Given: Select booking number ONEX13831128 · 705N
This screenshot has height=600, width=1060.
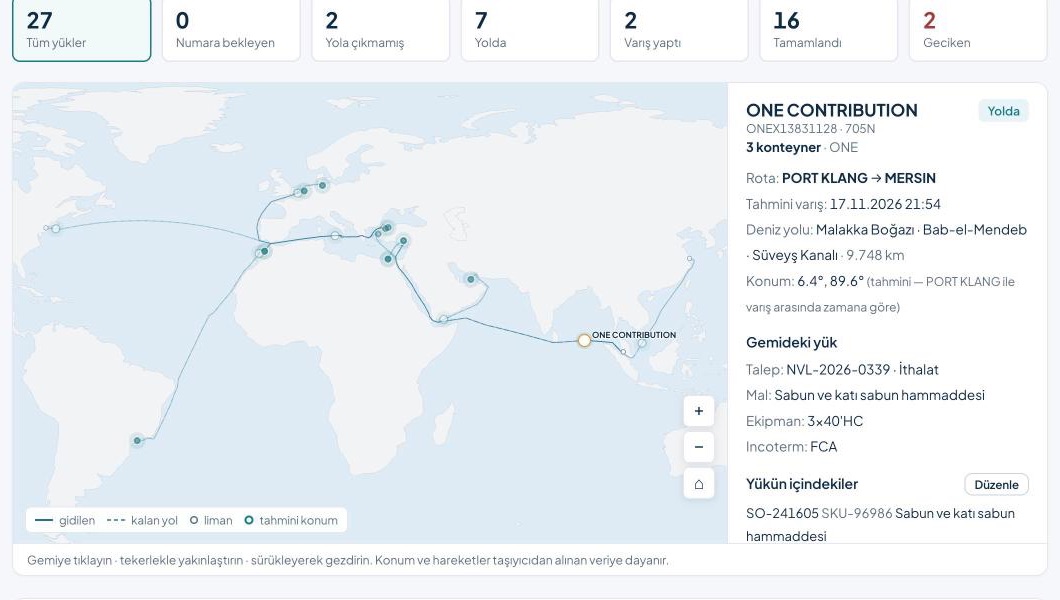Looking at the screenshot, I should (811, 128).
